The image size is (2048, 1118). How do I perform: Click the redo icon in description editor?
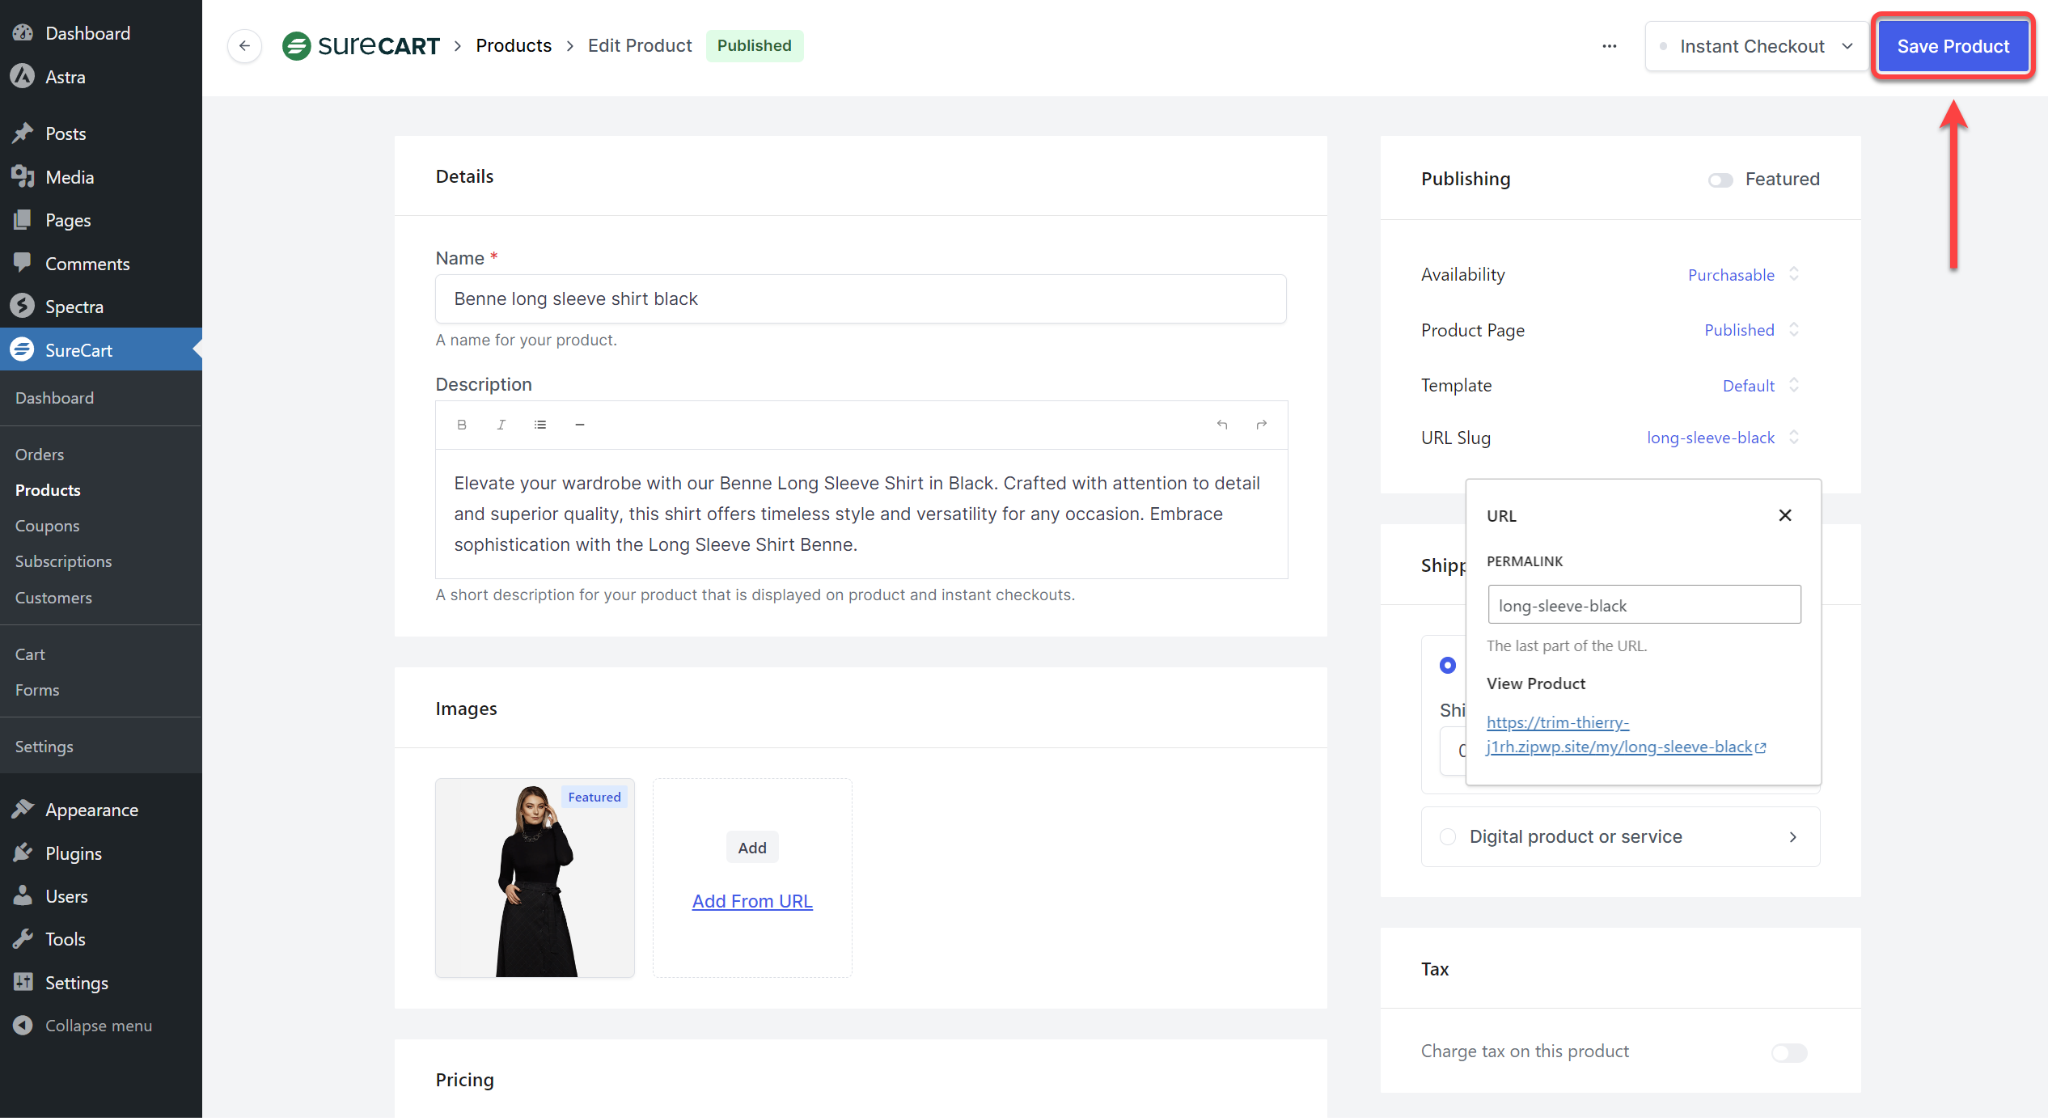coord(1262,424)
